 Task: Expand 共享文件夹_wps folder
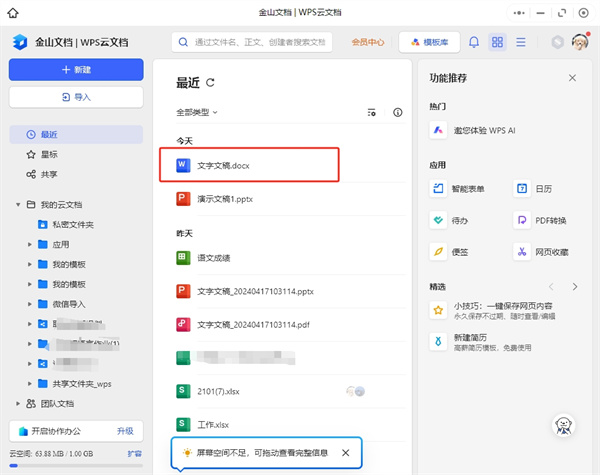click(29, 384)
